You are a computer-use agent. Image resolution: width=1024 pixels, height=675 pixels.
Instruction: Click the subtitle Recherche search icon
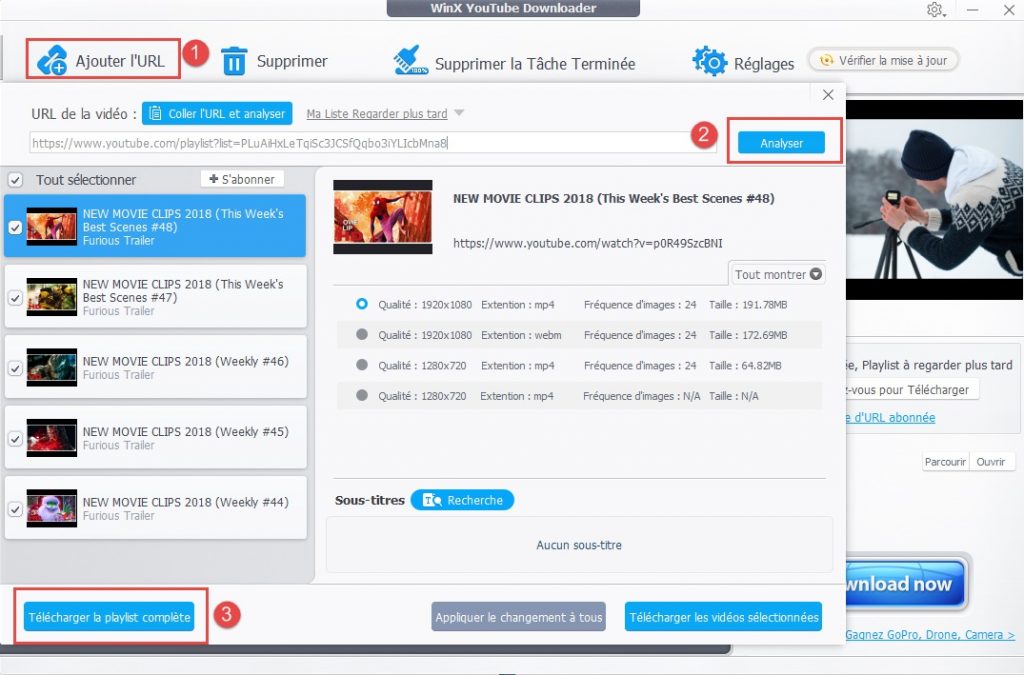(431, 500)
